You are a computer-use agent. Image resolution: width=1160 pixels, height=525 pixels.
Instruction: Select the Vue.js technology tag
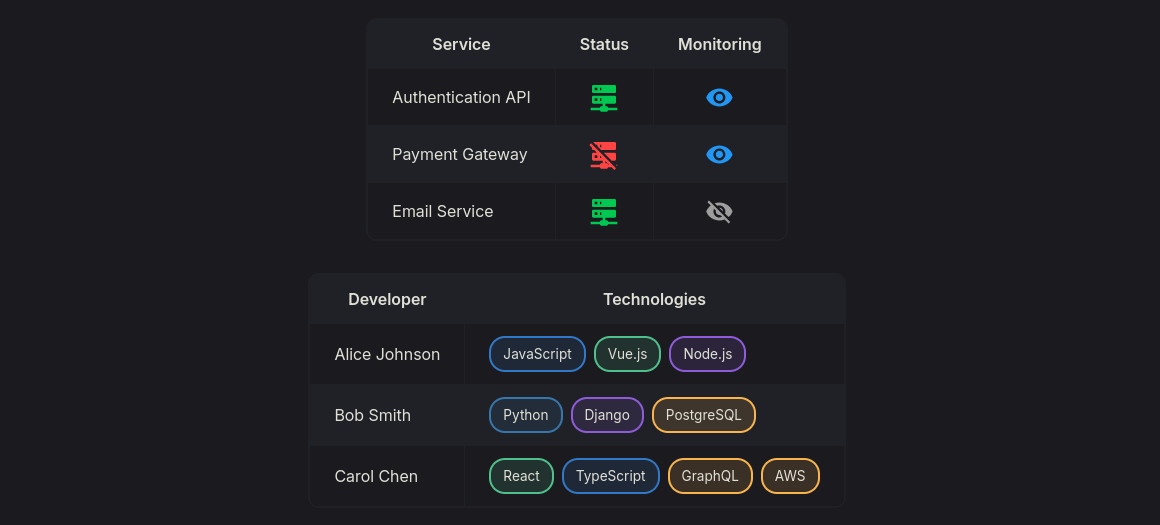(627, 354)
